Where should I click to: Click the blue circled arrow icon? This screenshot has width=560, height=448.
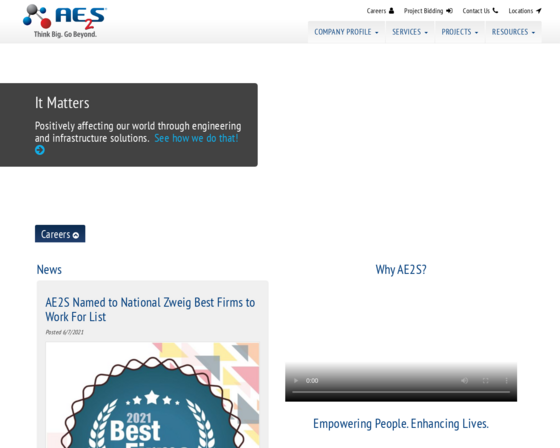tap(40, 150)
